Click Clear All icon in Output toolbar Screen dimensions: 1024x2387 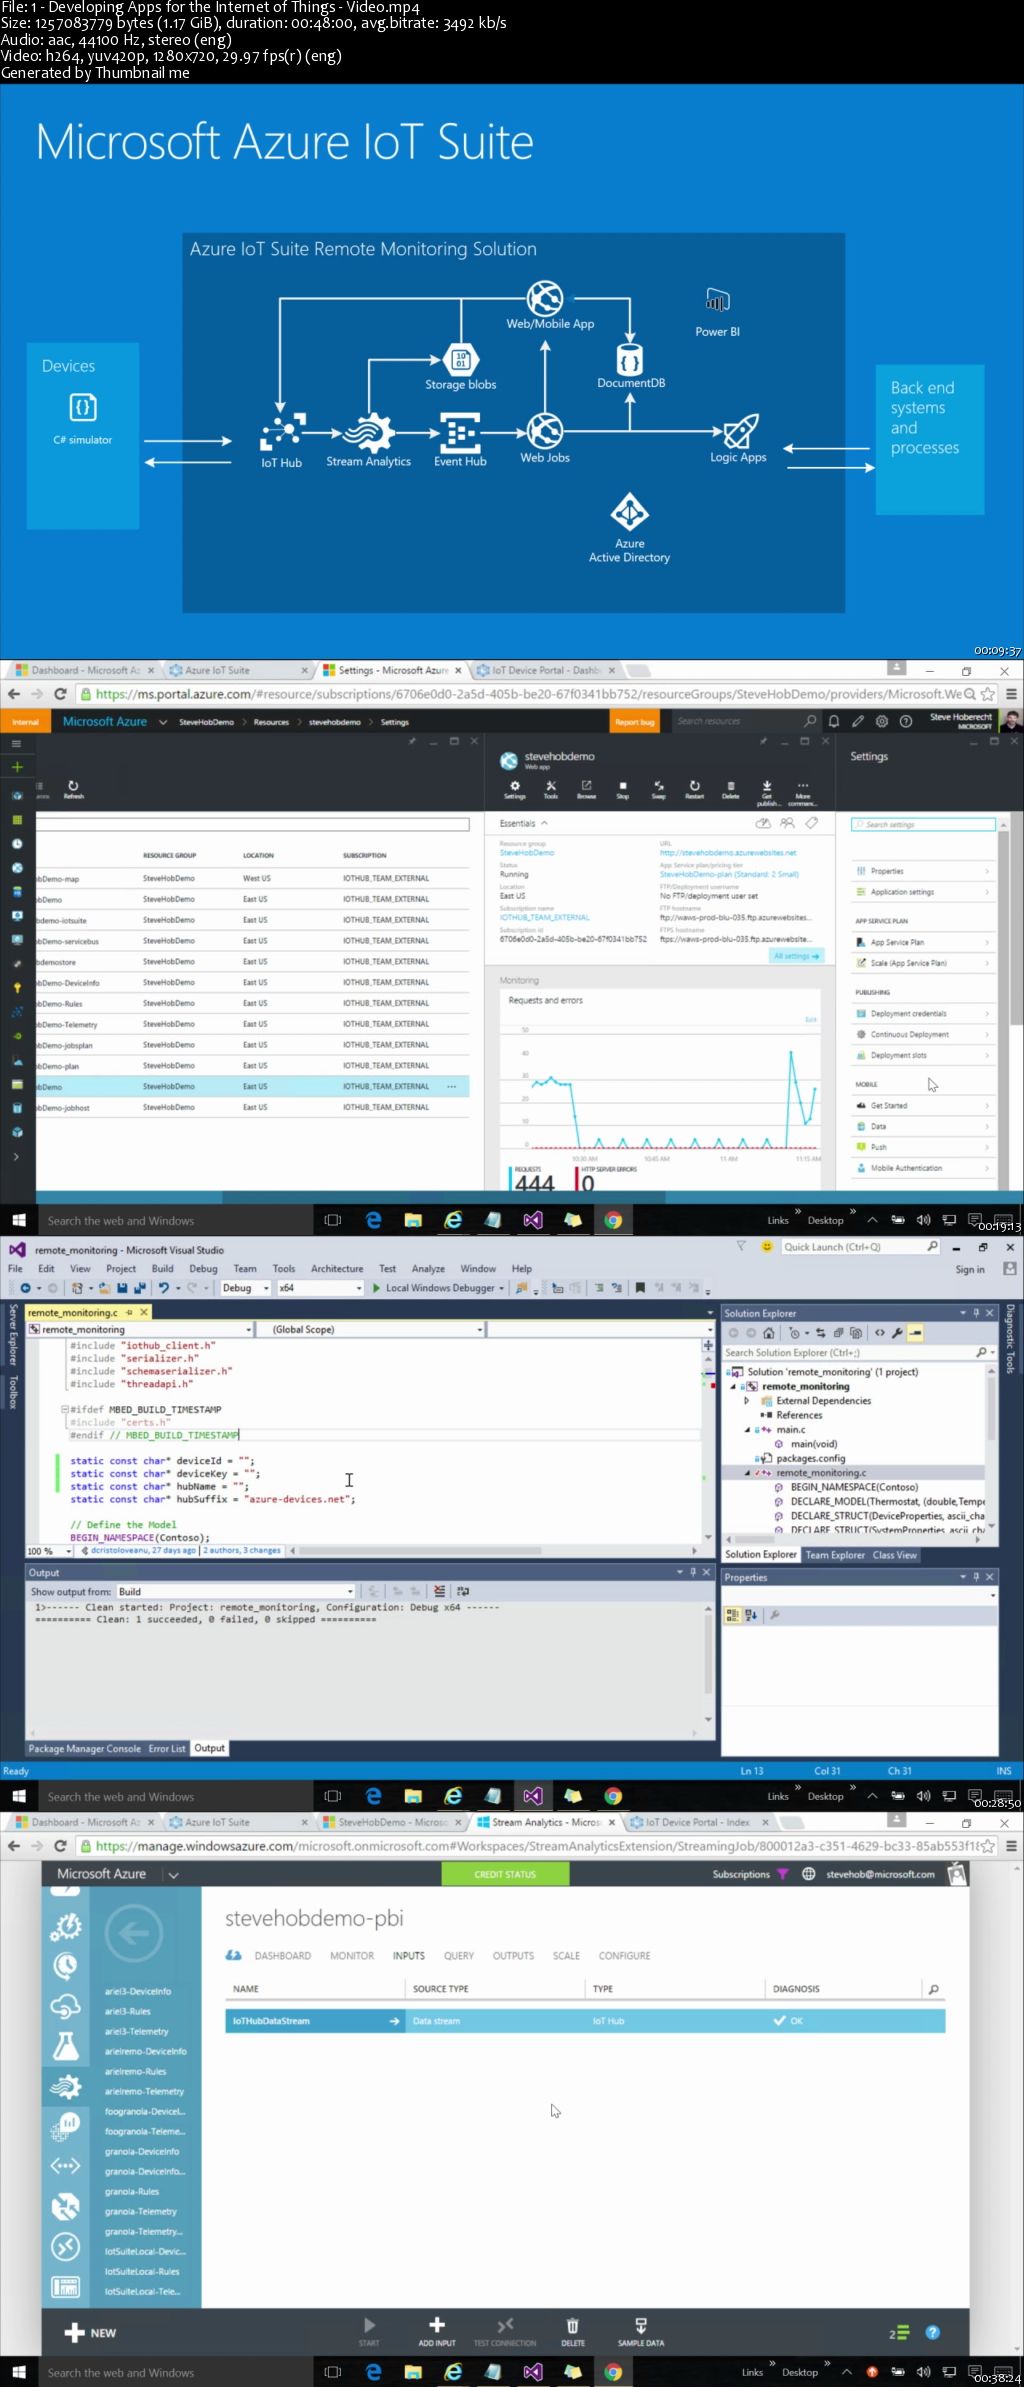tap(440, 1591)
